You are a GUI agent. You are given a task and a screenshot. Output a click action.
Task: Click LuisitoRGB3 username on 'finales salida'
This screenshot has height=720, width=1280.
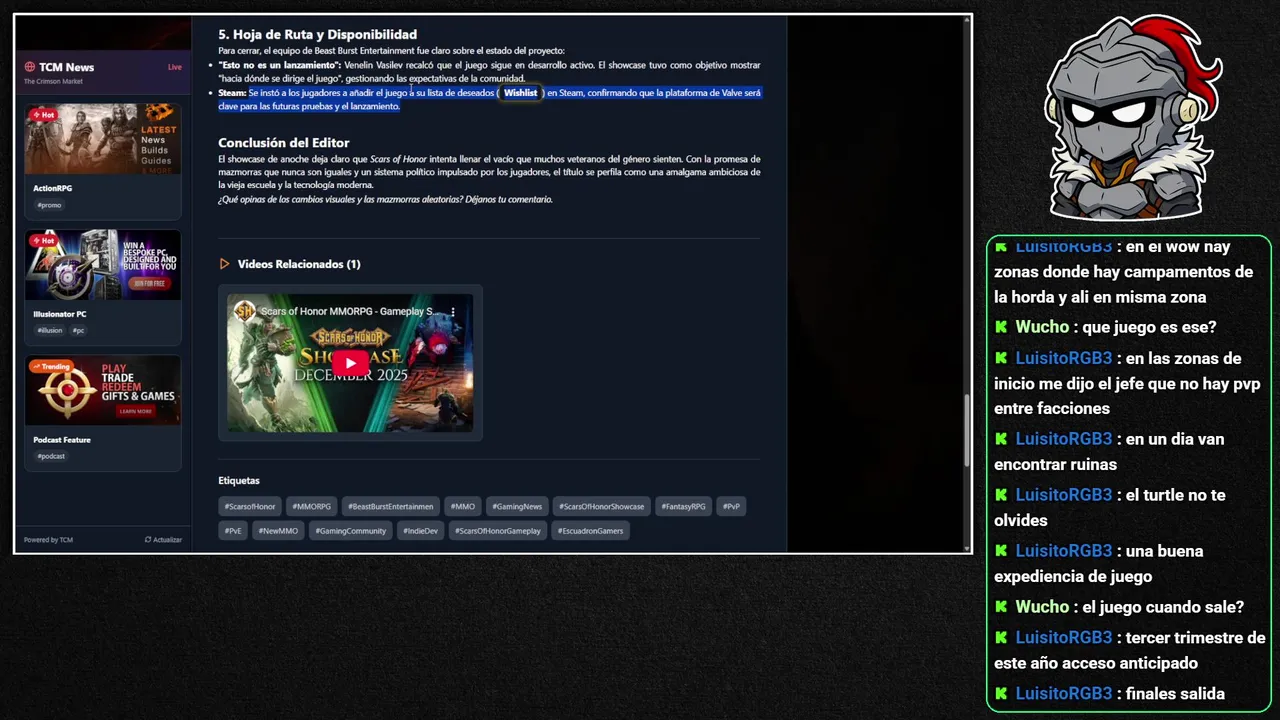pos(1064,693)
